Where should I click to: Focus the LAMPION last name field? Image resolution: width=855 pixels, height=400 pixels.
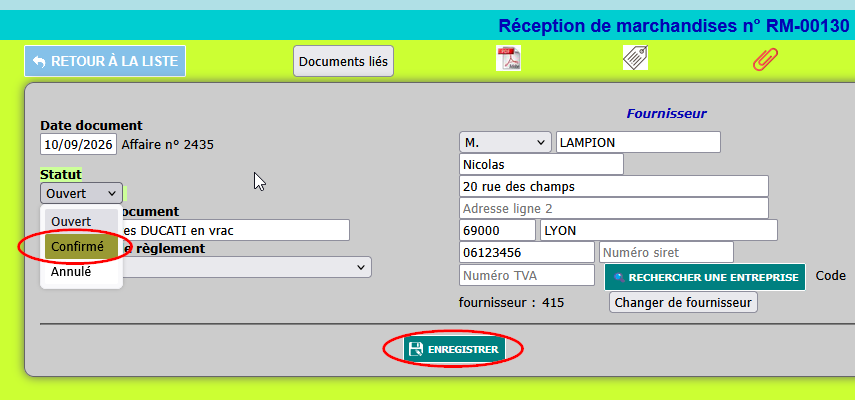coord(639,142)
